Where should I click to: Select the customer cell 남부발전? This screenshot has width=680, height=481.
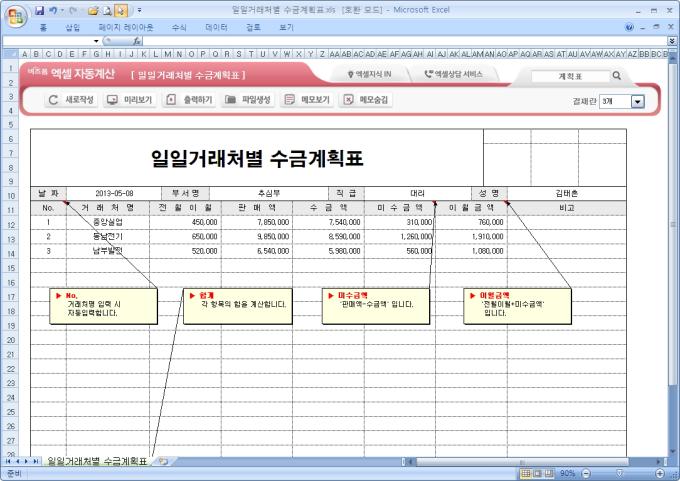click(x=108, y=251)
